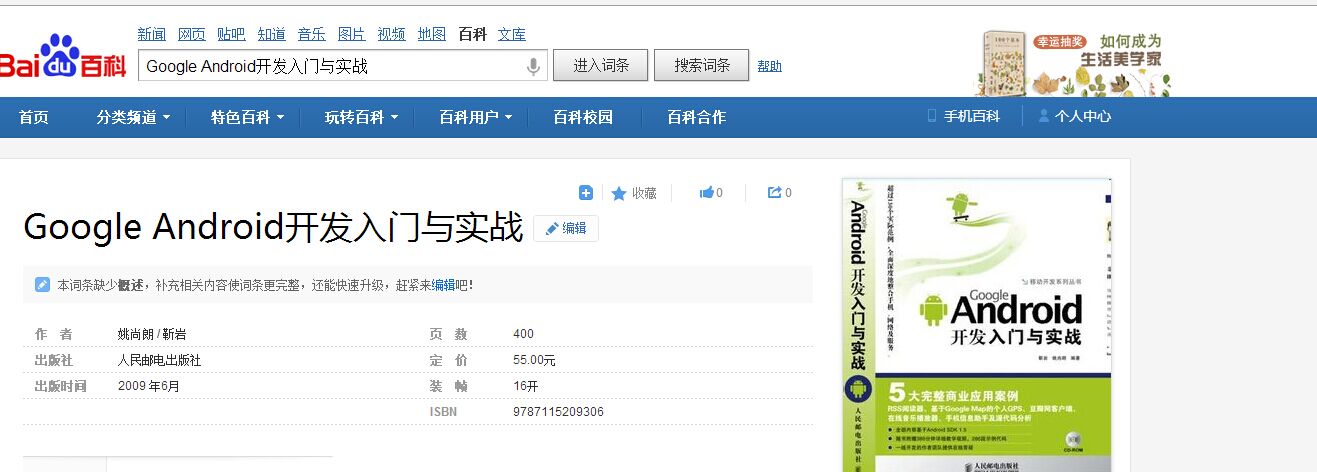Click the 进入词条 button
The height and width of the screenshot is (472, 1317).
click(x=600, y=66)
